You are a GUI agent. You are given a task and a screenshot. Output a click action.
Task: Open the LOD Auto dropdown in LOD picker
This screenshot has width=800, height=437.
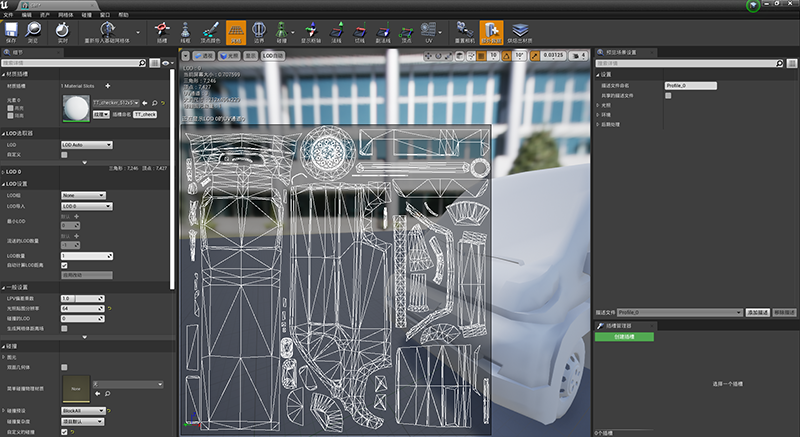86,144
